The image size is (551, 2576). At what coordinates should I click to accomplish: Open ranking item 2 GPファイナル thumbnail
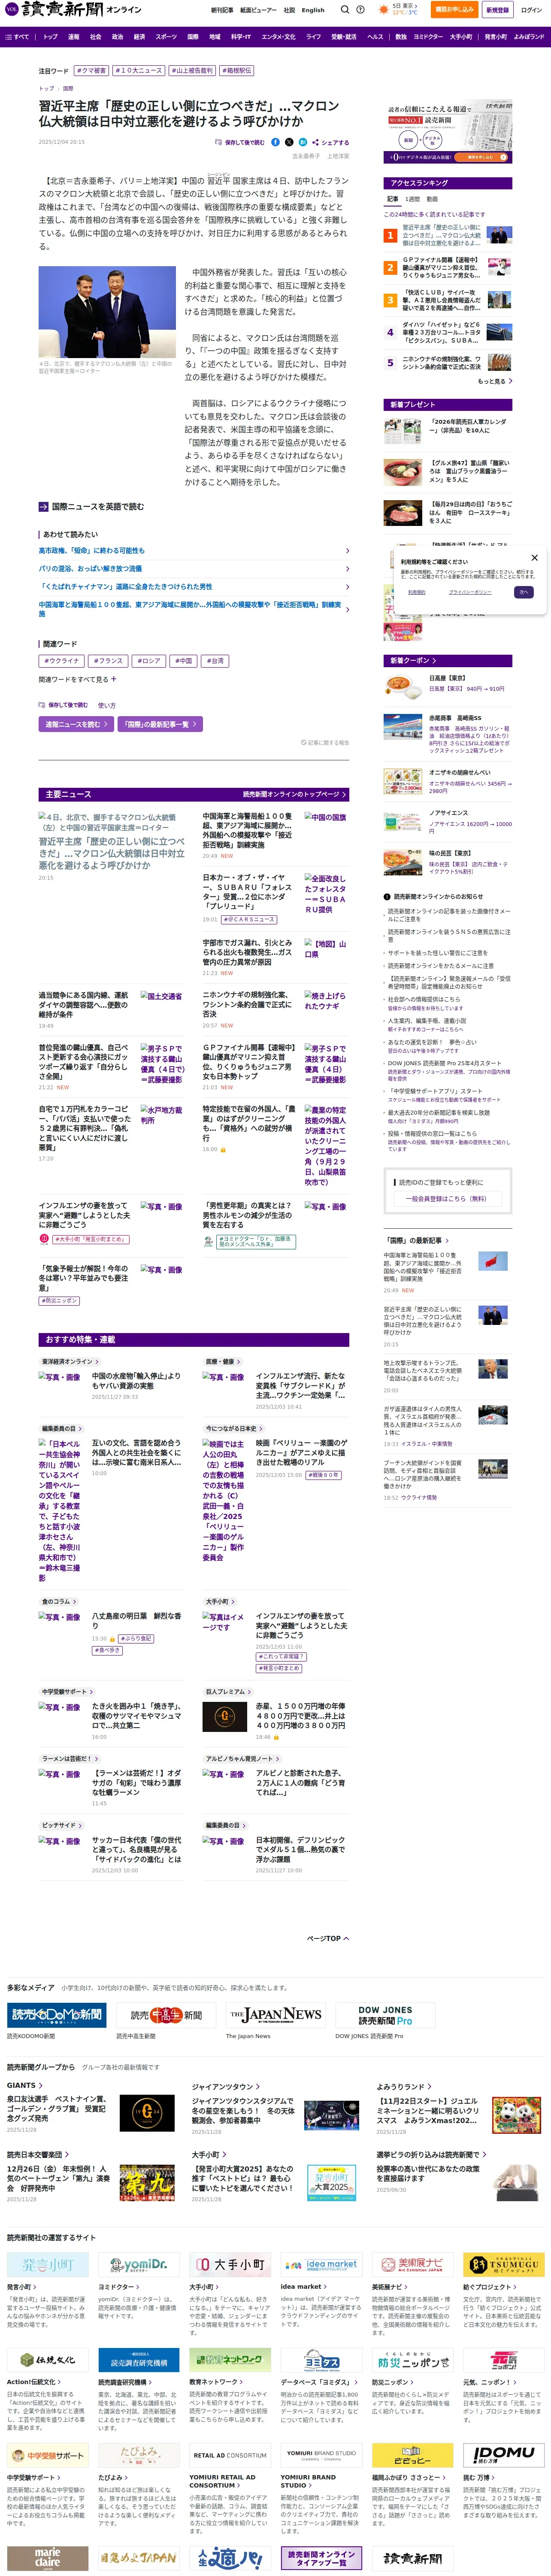pyautogui.click(x=499, y=268)
